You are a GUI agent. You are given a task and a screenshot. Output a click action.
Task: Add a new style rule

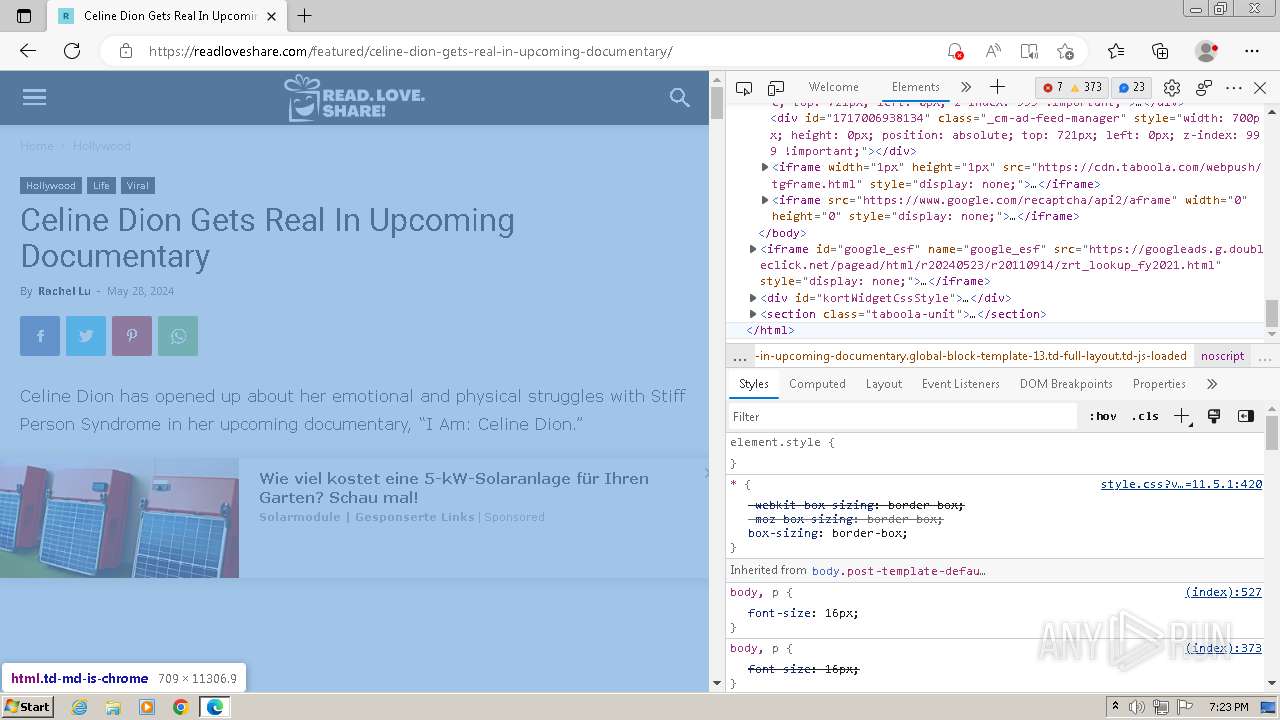(x=1182, y=417)
